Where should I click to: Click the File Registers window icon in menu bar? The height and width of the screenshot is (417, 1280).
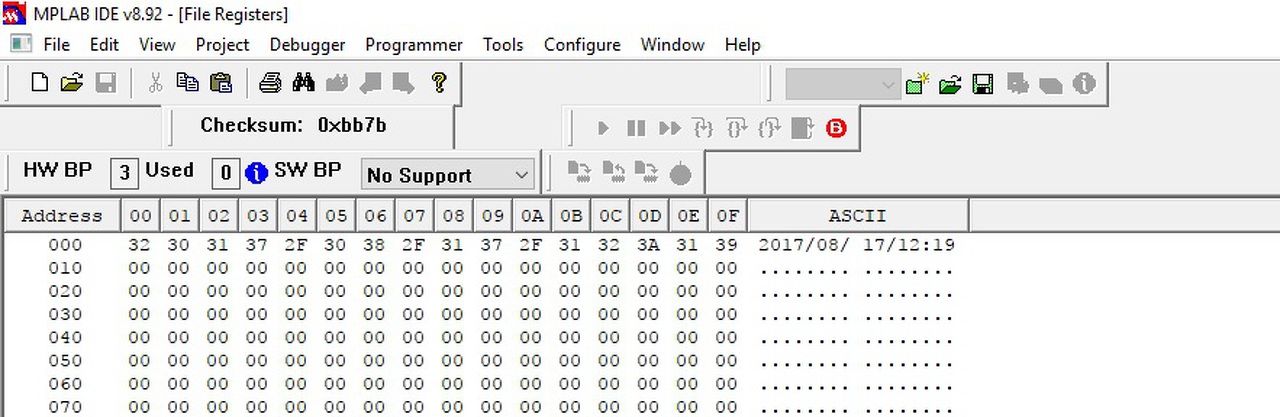pyautogui.click(x=21, y=44)
